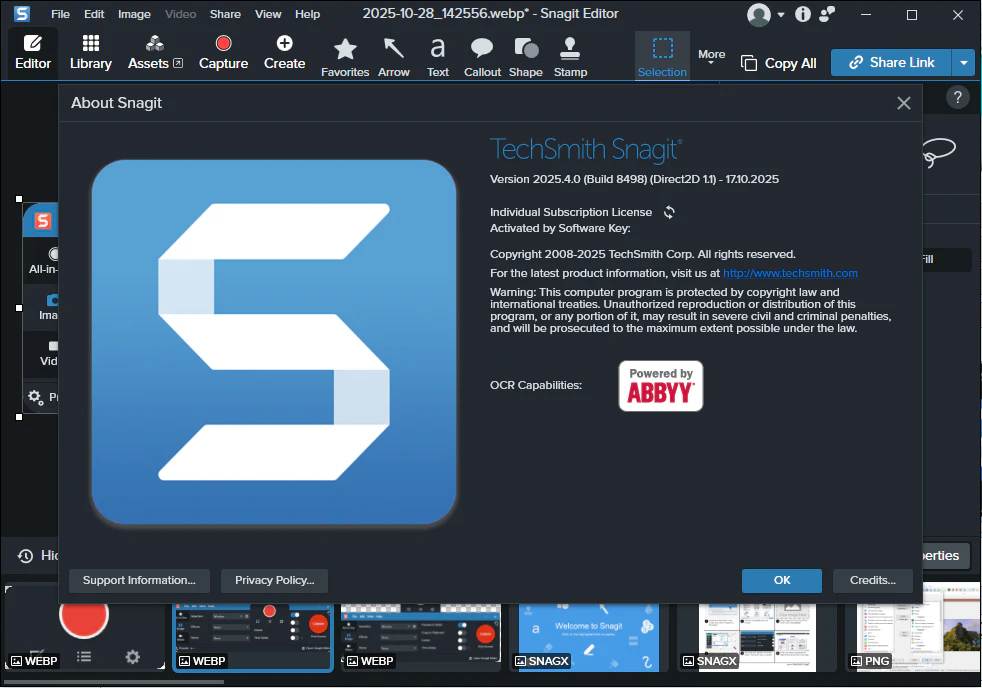Open the Favorites star tool
Screen dimensions: 982x688
(x=345, y=56)
